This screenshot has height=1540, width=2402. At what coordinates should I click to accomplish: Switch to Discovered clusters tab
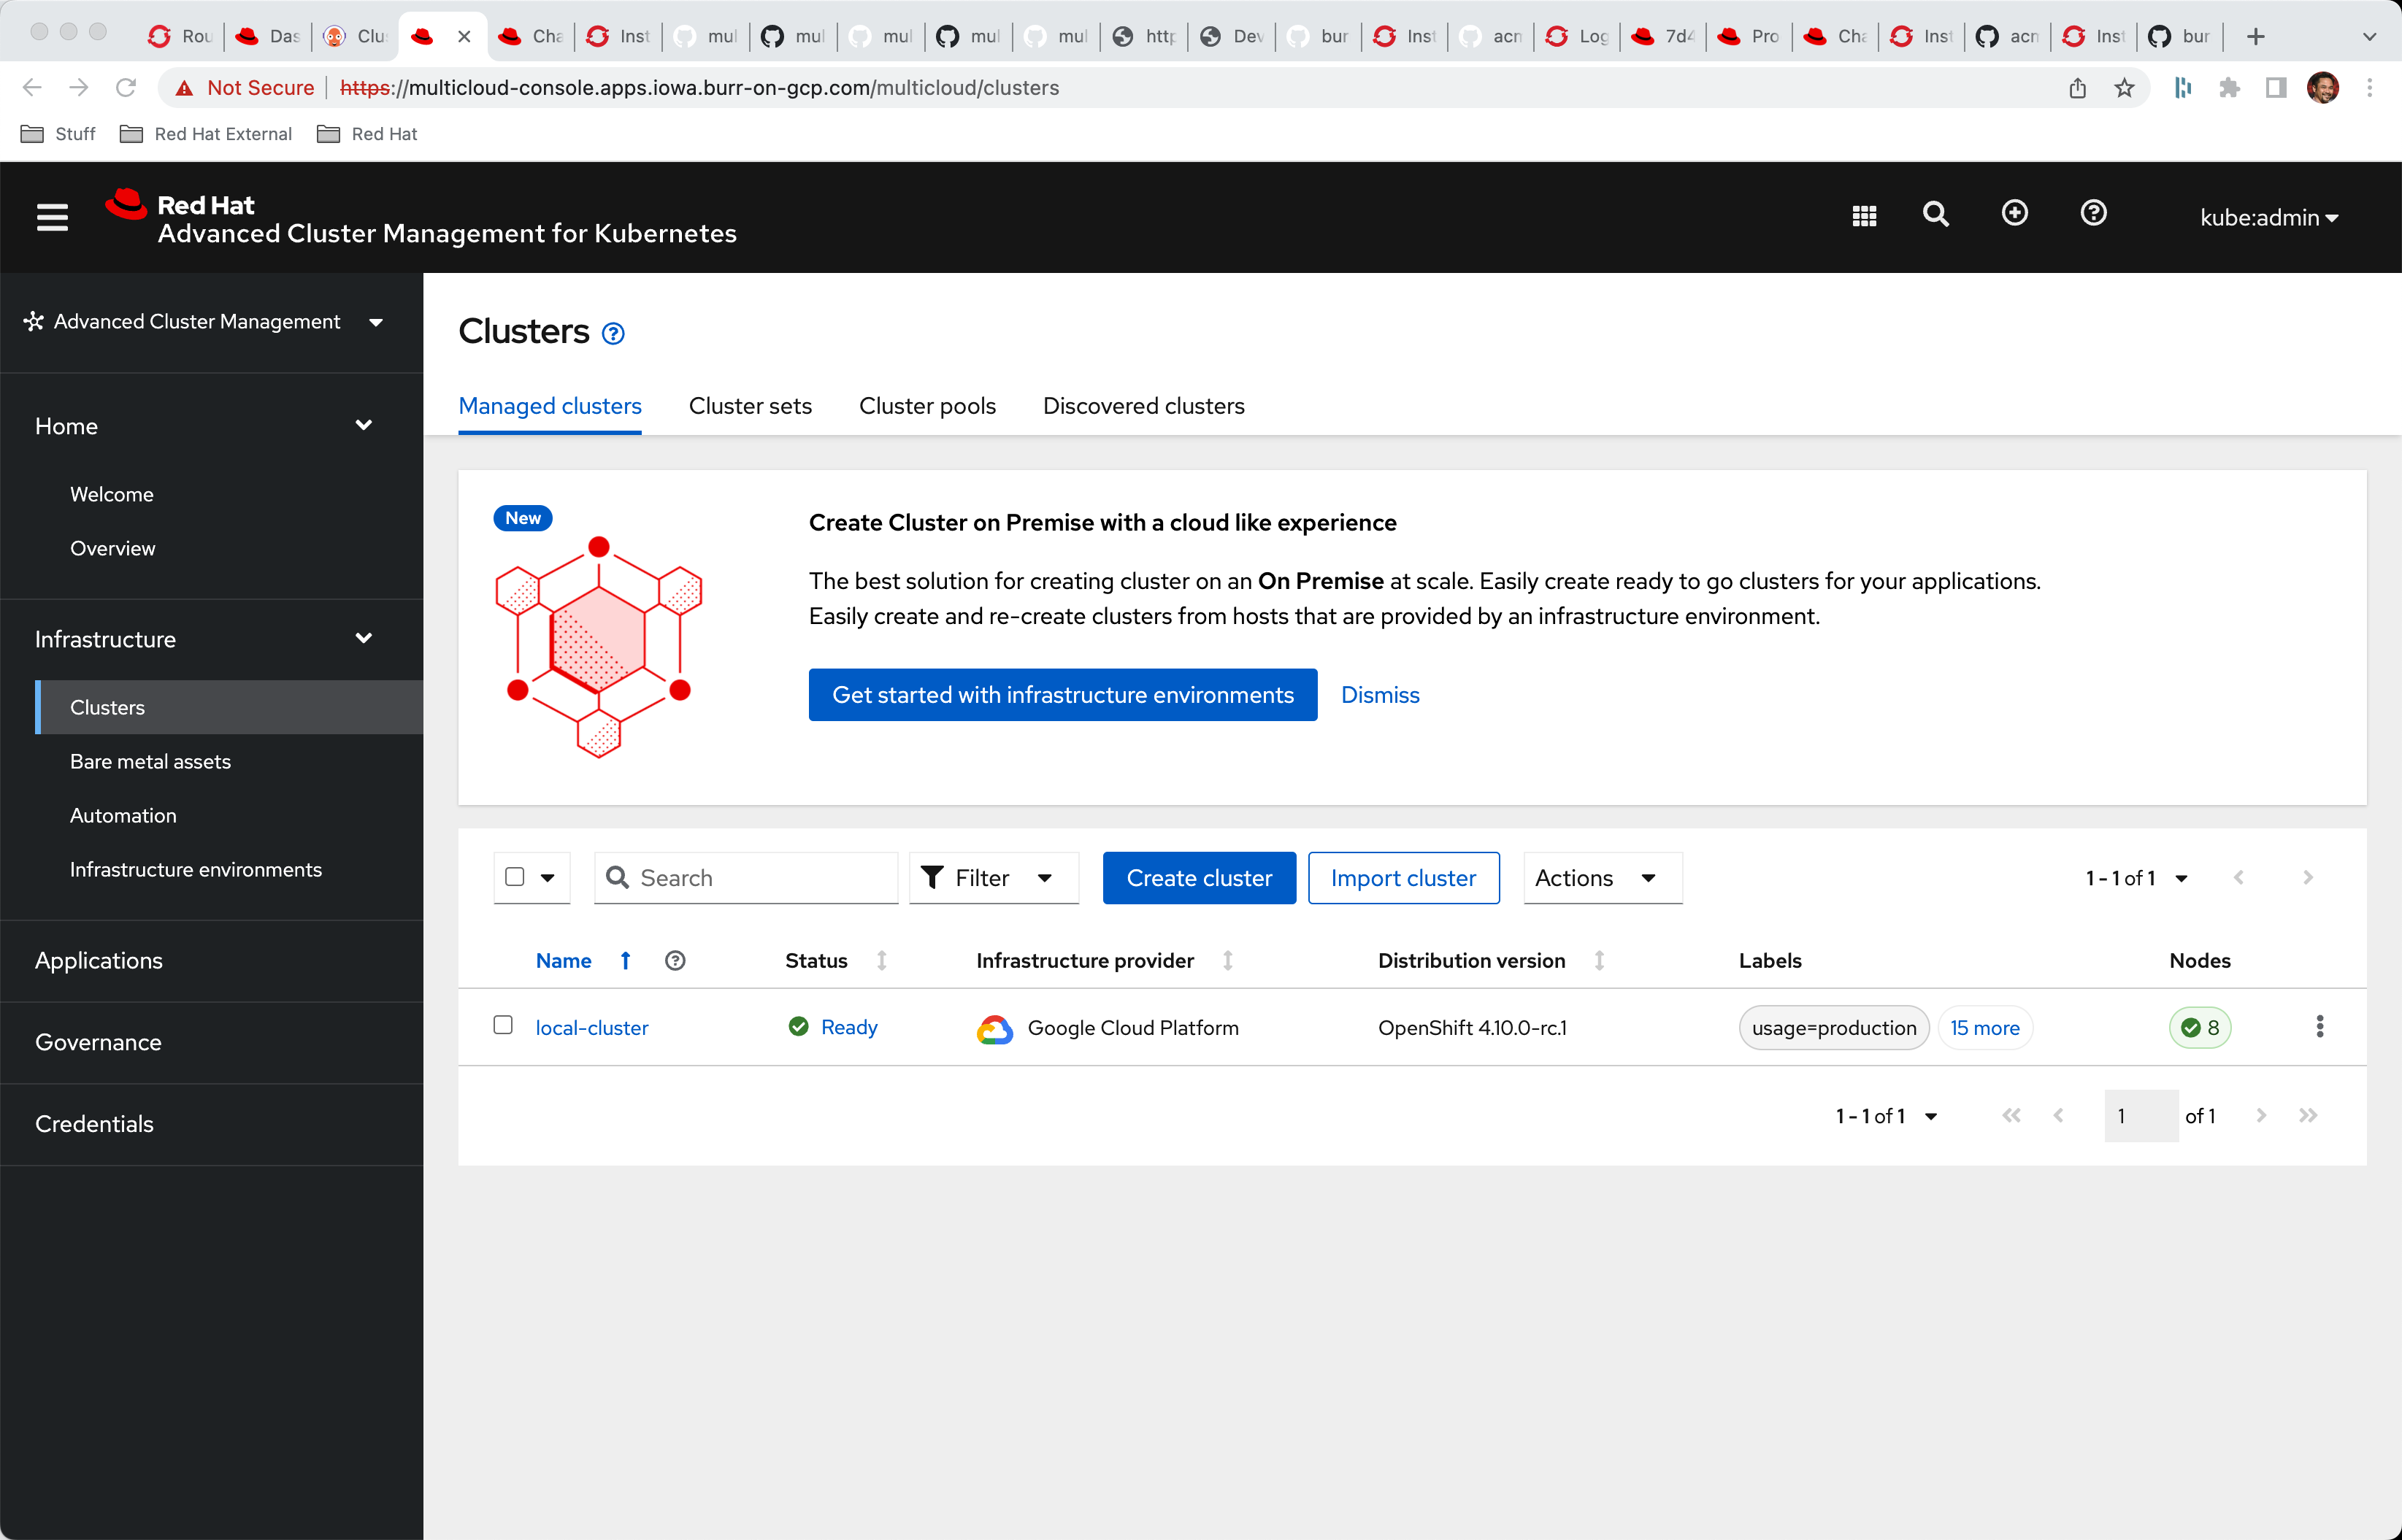coord(1143,406)
